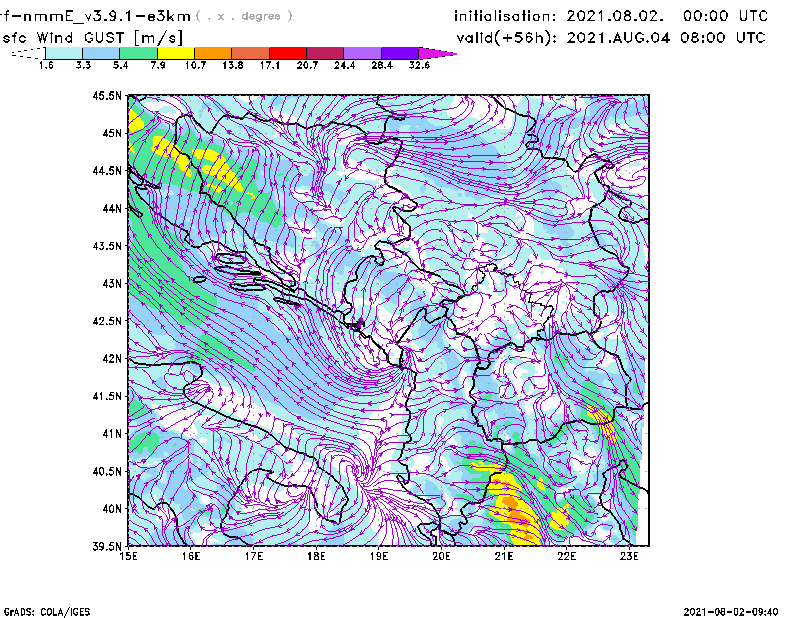Click the 'initialisation:' label
Screen dimensions: 800x618
pos(505,16)
